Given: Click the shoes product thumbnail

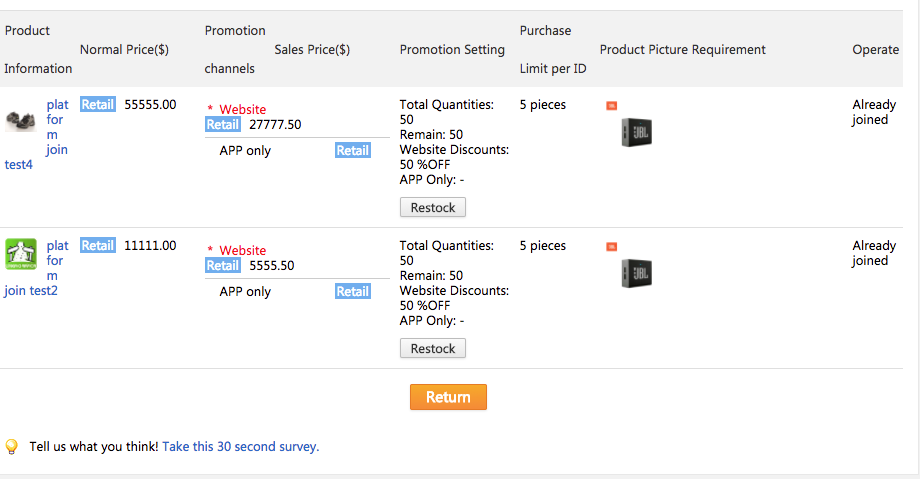Looking at the screenshot, I should [x=20, y=121].
